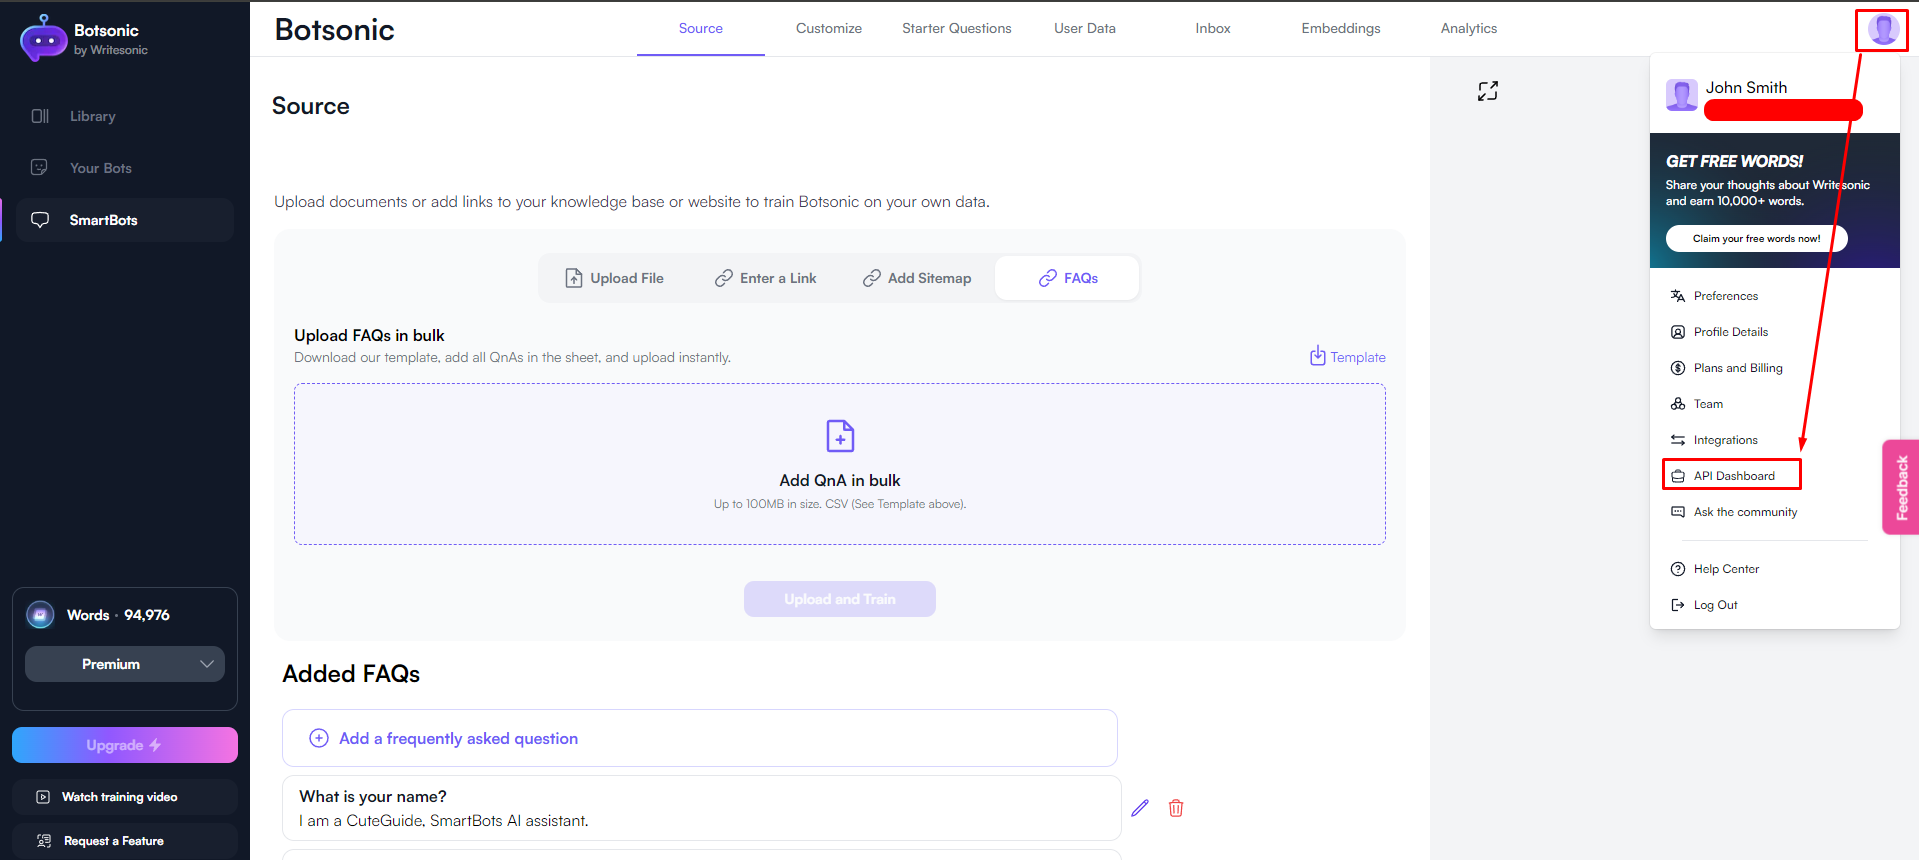Click the John Smith name in menu
1919x860 pixels.
[x=1746, y=88]
